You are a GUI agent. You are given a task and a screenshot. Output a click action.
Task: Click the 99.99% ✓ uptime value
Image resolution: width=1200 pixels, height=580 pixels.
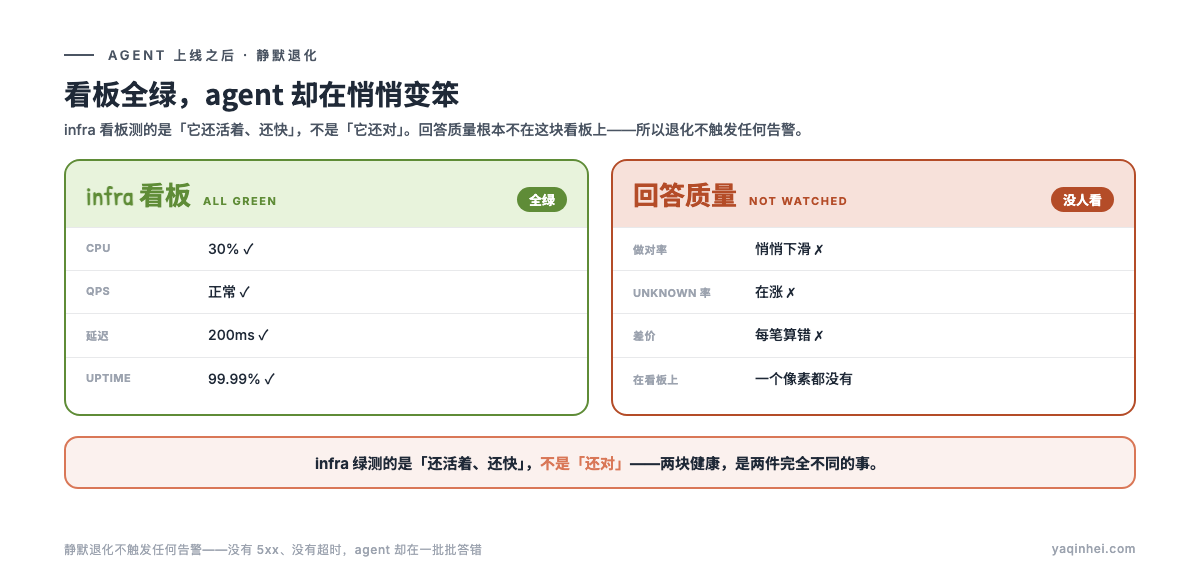click(241, 379)
